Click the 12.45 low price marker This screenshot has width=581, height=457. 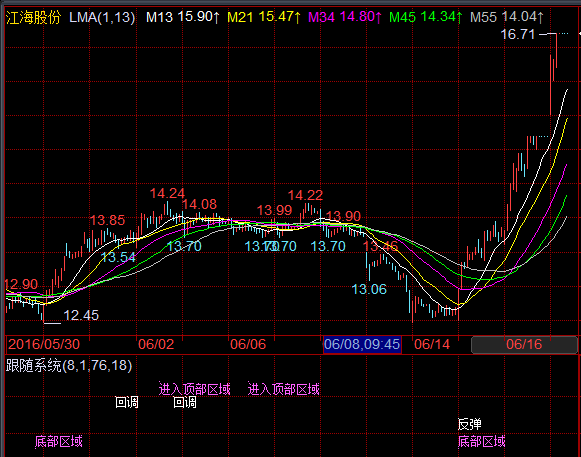(81, 315)
